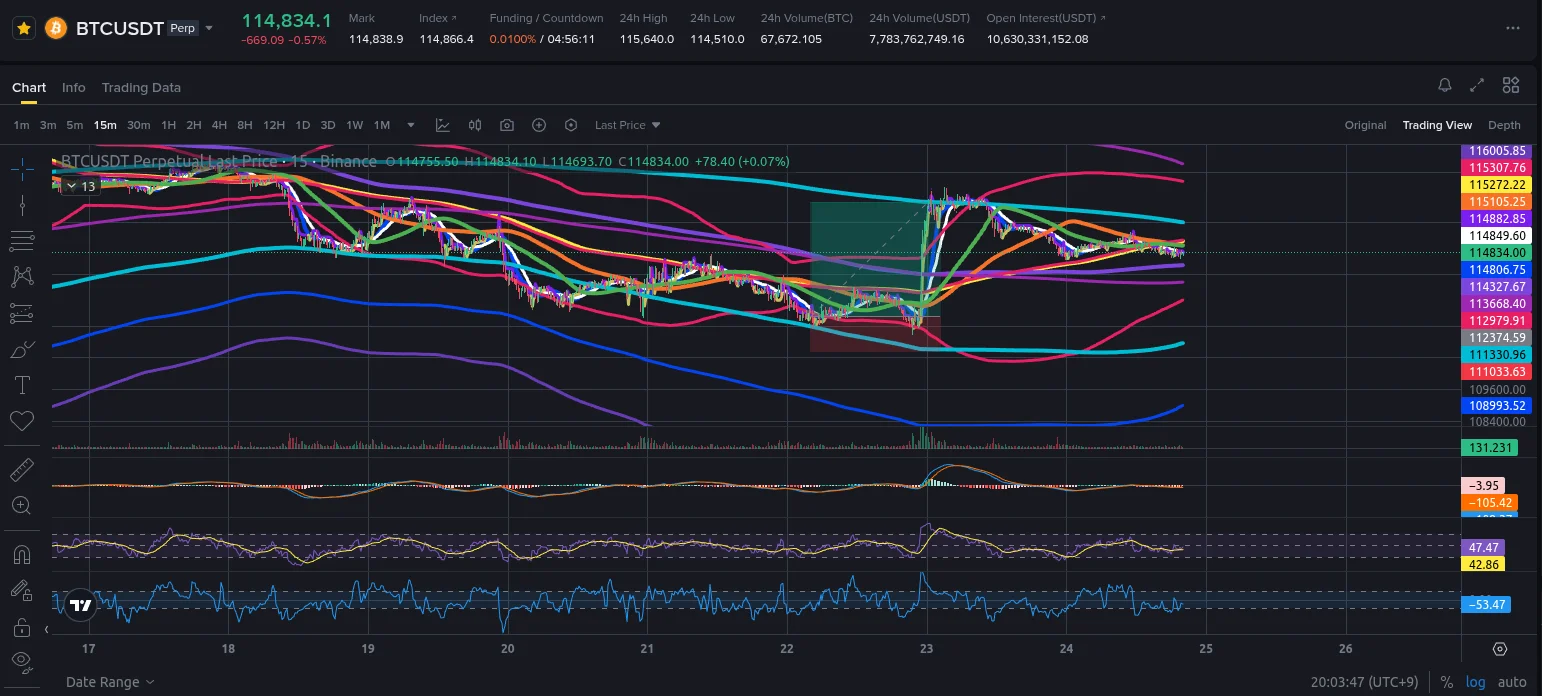Select the 12H timeframe

(x=274, y=125)
